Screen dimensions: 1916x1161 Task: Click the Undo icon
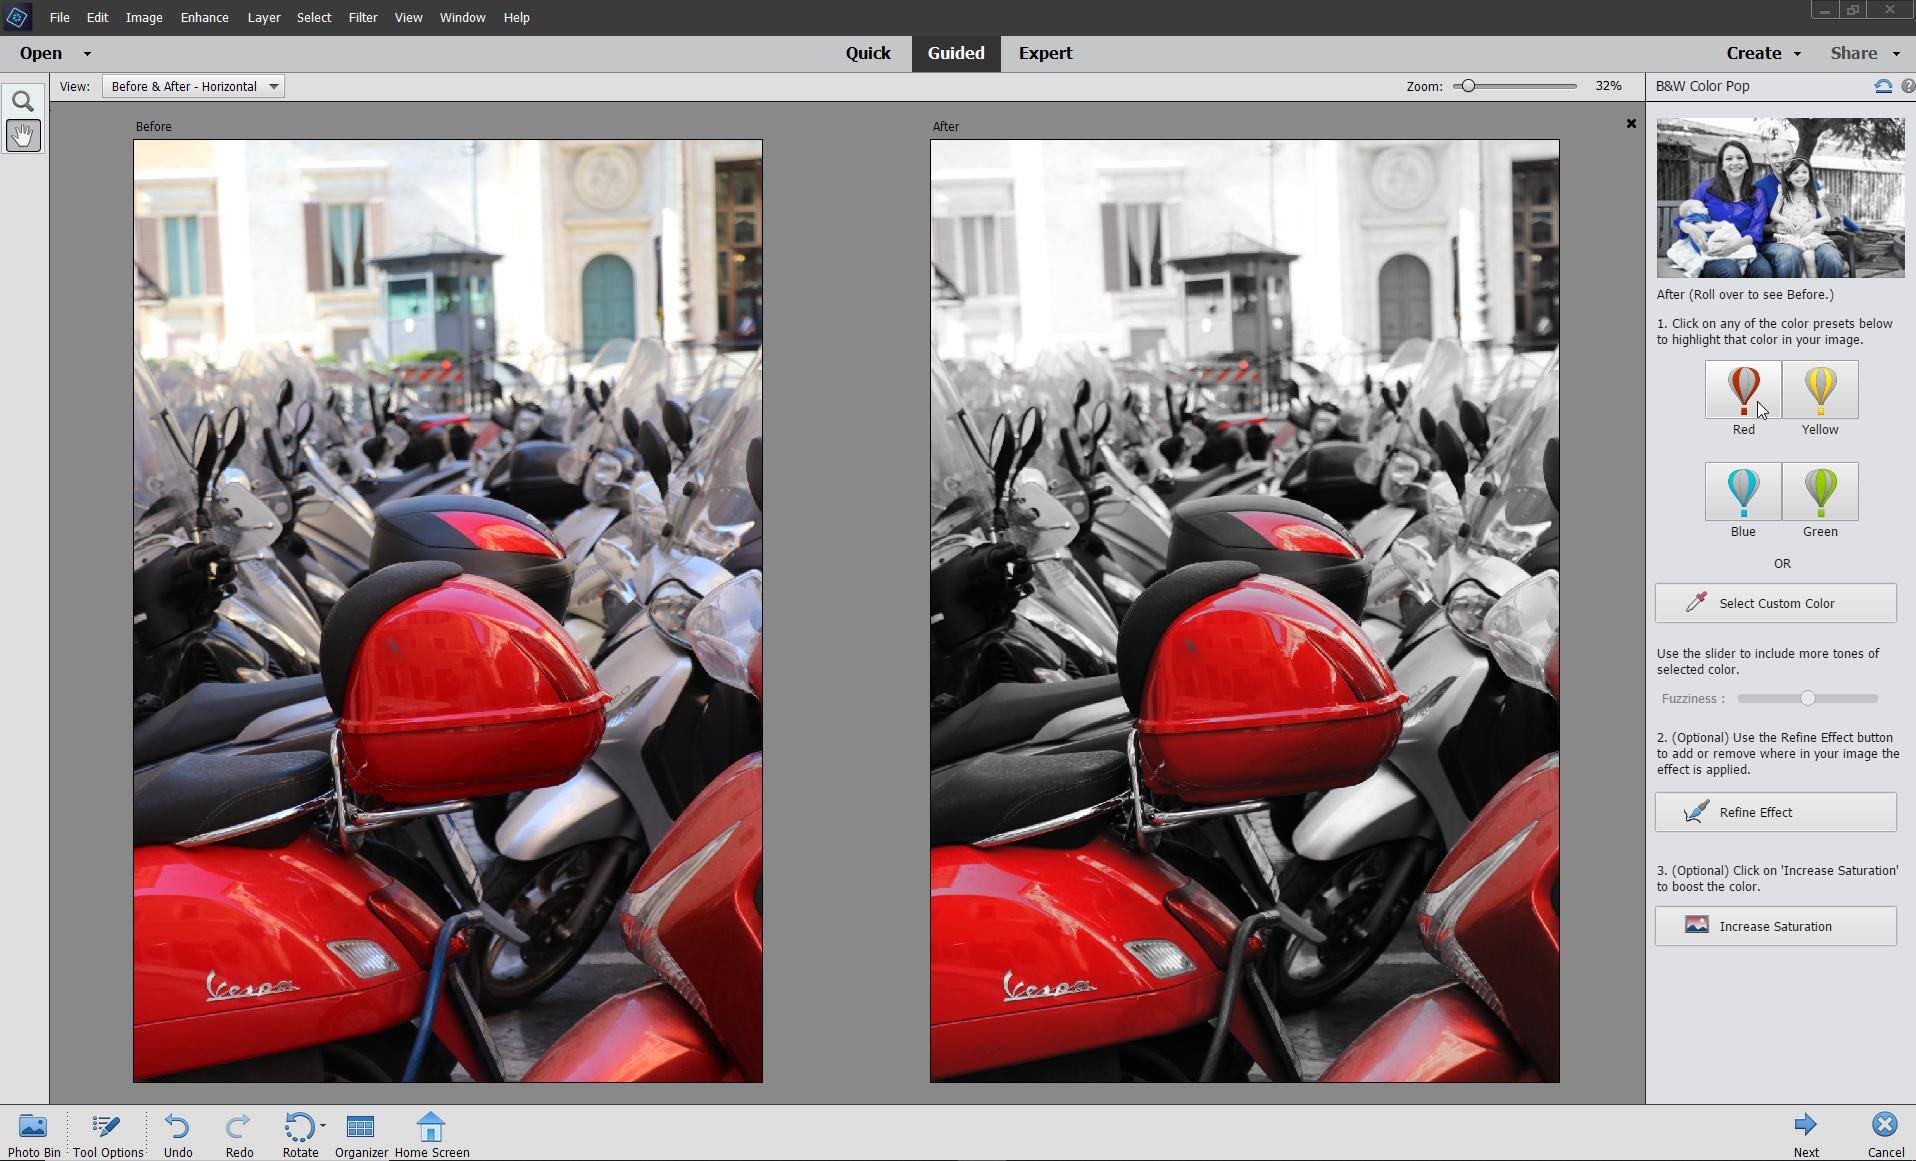coord(177,1135)
